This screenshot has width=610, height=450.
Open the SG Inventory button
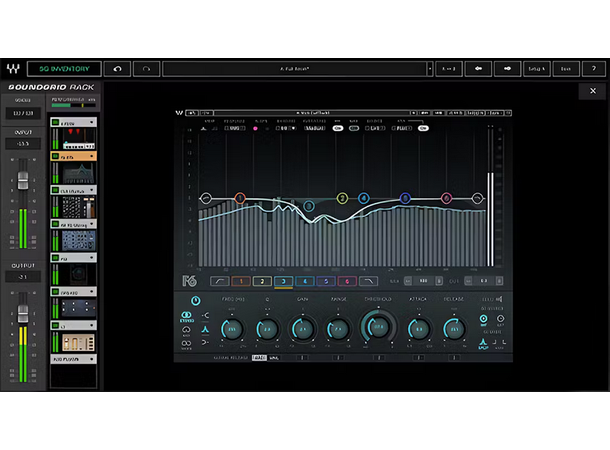coord(64,69)
